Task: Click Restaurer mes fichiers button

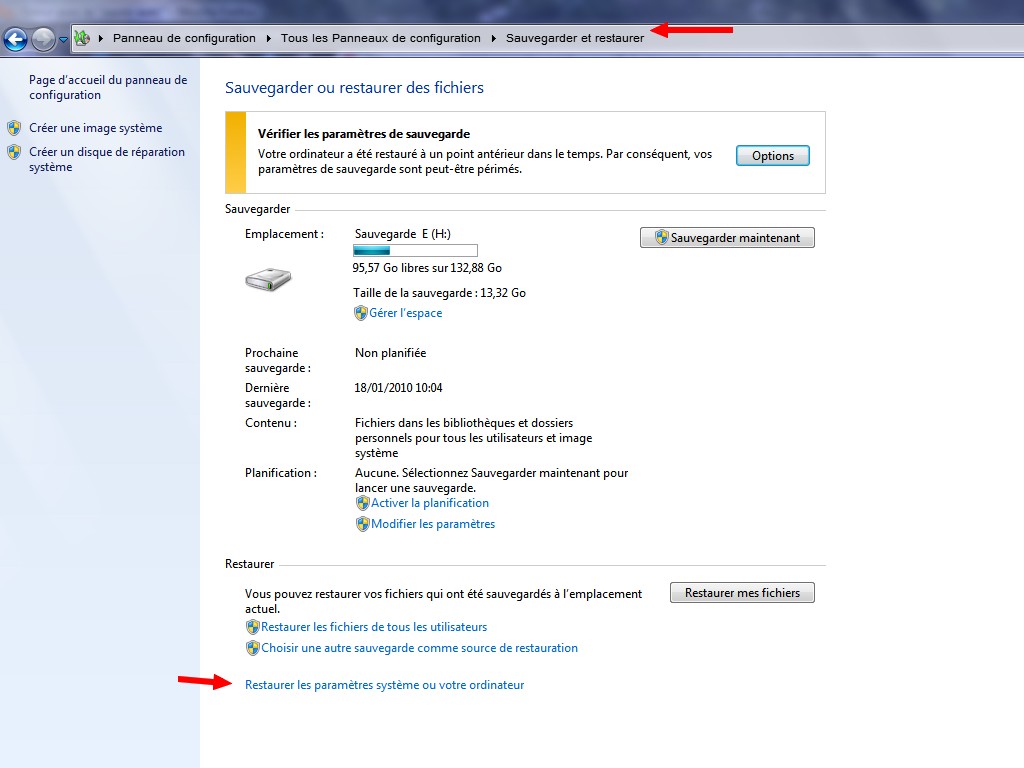Action: (742, 593)
